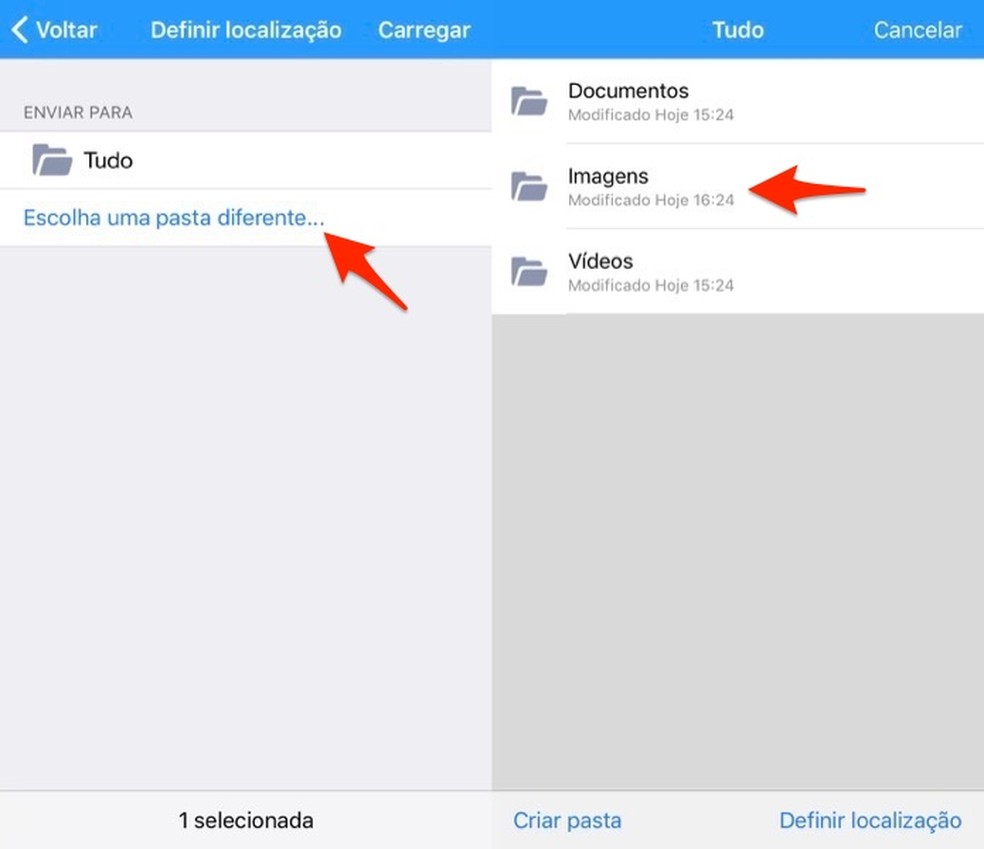Tap "Modificado Hoje 16:24" under Imagens

[x=652, y=200]
